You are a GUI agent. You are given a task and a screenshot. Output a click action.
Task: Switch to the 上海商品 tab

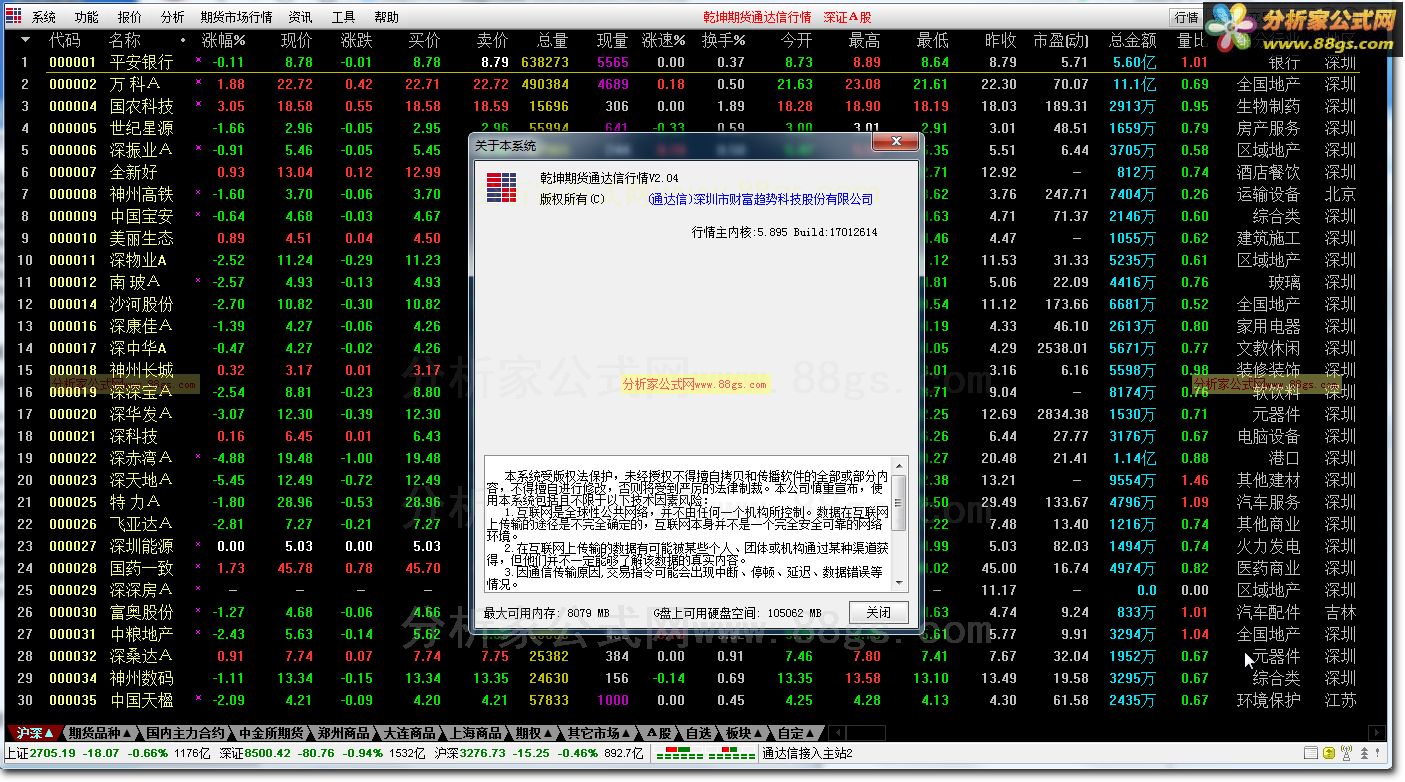click(x=475, y=733)
